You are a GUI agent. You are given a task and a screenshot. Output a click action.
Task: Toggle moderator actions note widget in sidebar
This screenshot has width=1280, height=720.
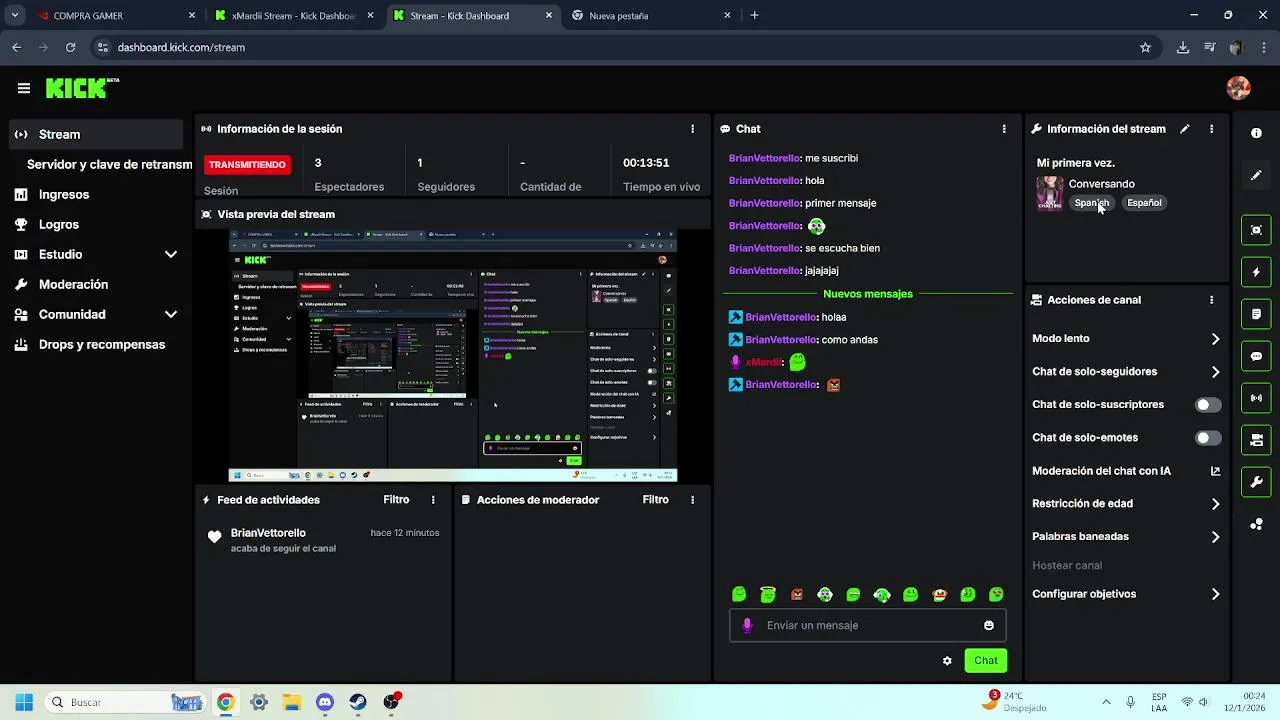coord(1256,314)
